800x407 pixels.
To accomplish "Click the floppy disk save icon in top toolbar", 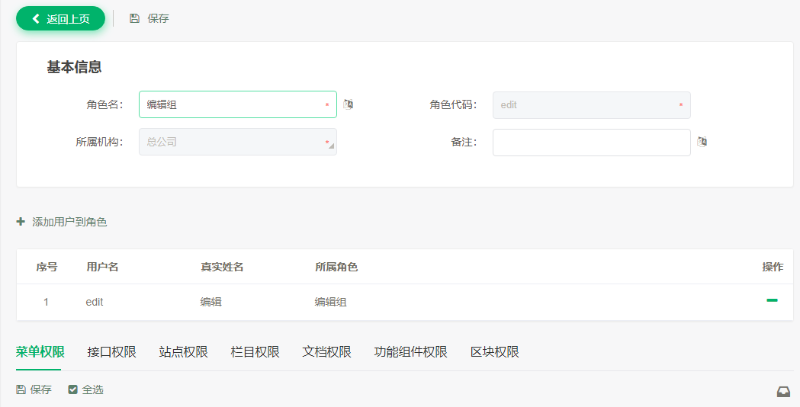I will tap(134, 18).
